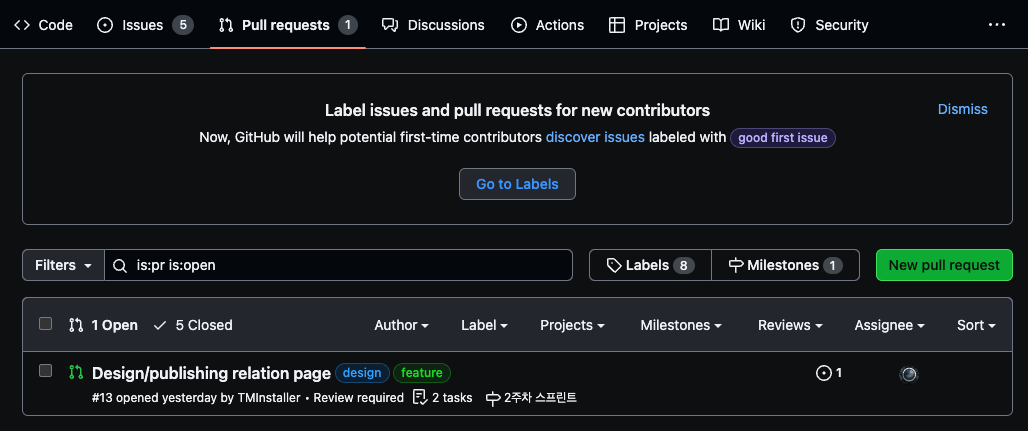The width and height of the screenshot is (1028, 431).
Task: Follow the discover issues link
Action: pyautogui.click(x=595, y=138)
